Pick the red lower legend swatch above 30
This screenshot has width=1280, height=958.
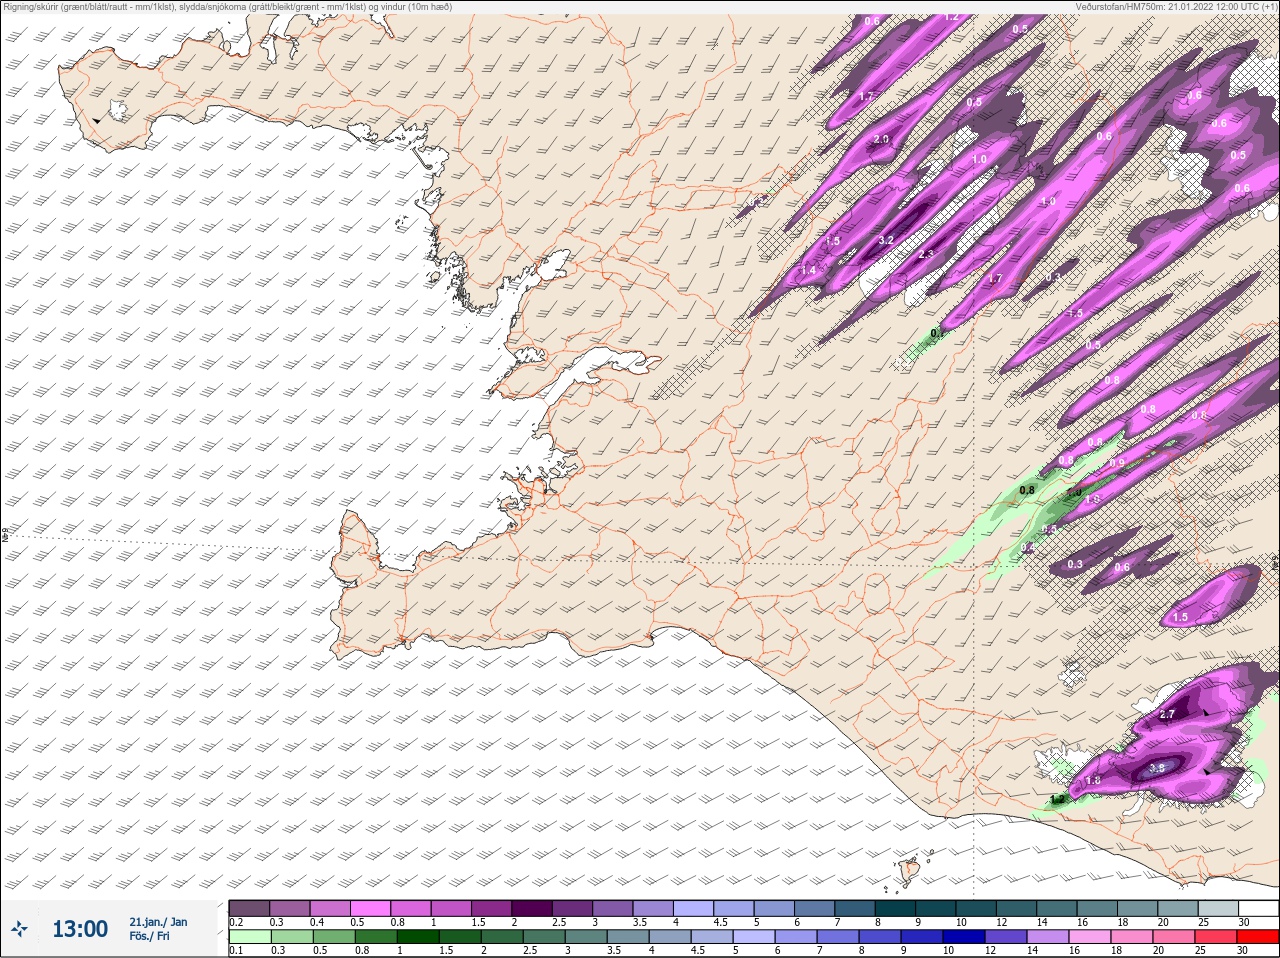(1258, 937)
